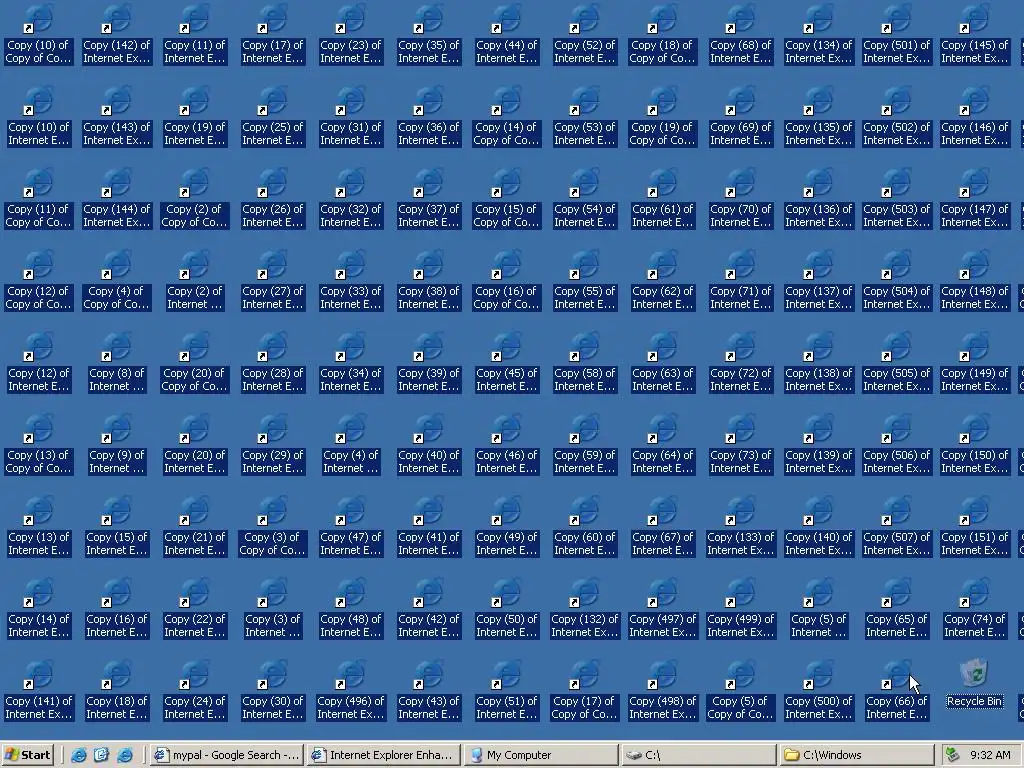Select the Copy (8) of Internet Explorer shortcut
Image resolution: width=1024 pixels, height=768 pixels.
117,362
